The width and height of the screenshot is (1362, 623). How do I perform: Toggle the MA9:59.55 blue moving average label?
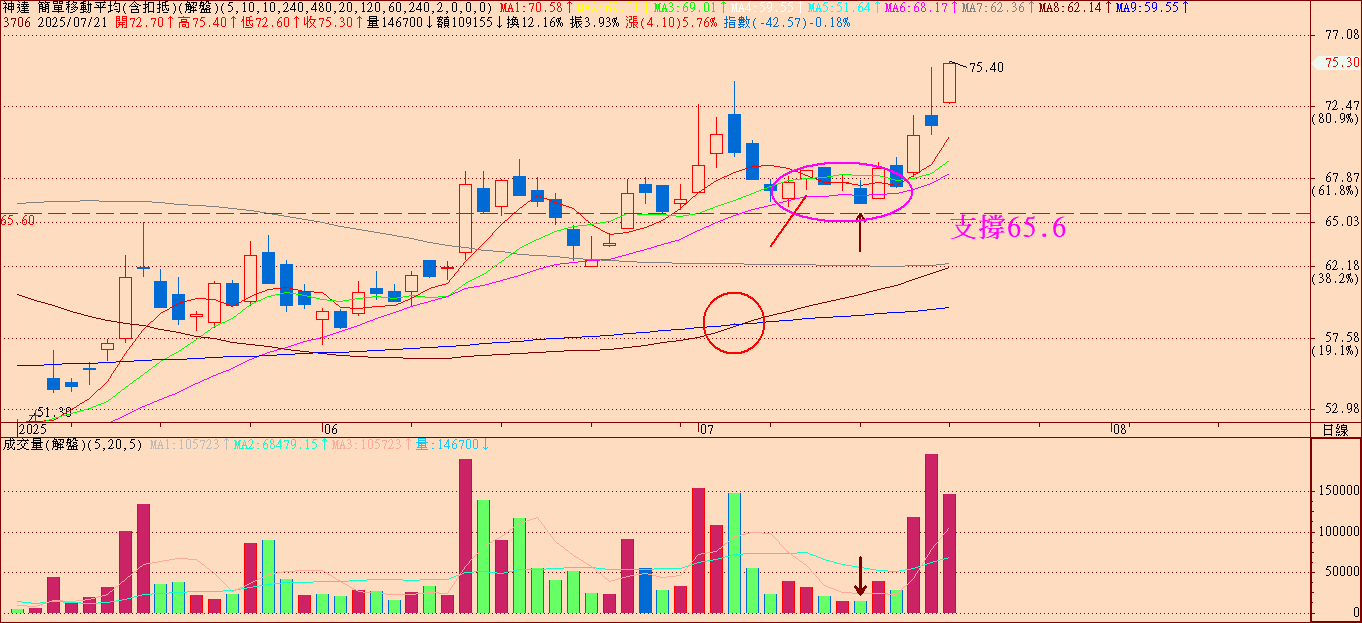(x=1151, y=8)
